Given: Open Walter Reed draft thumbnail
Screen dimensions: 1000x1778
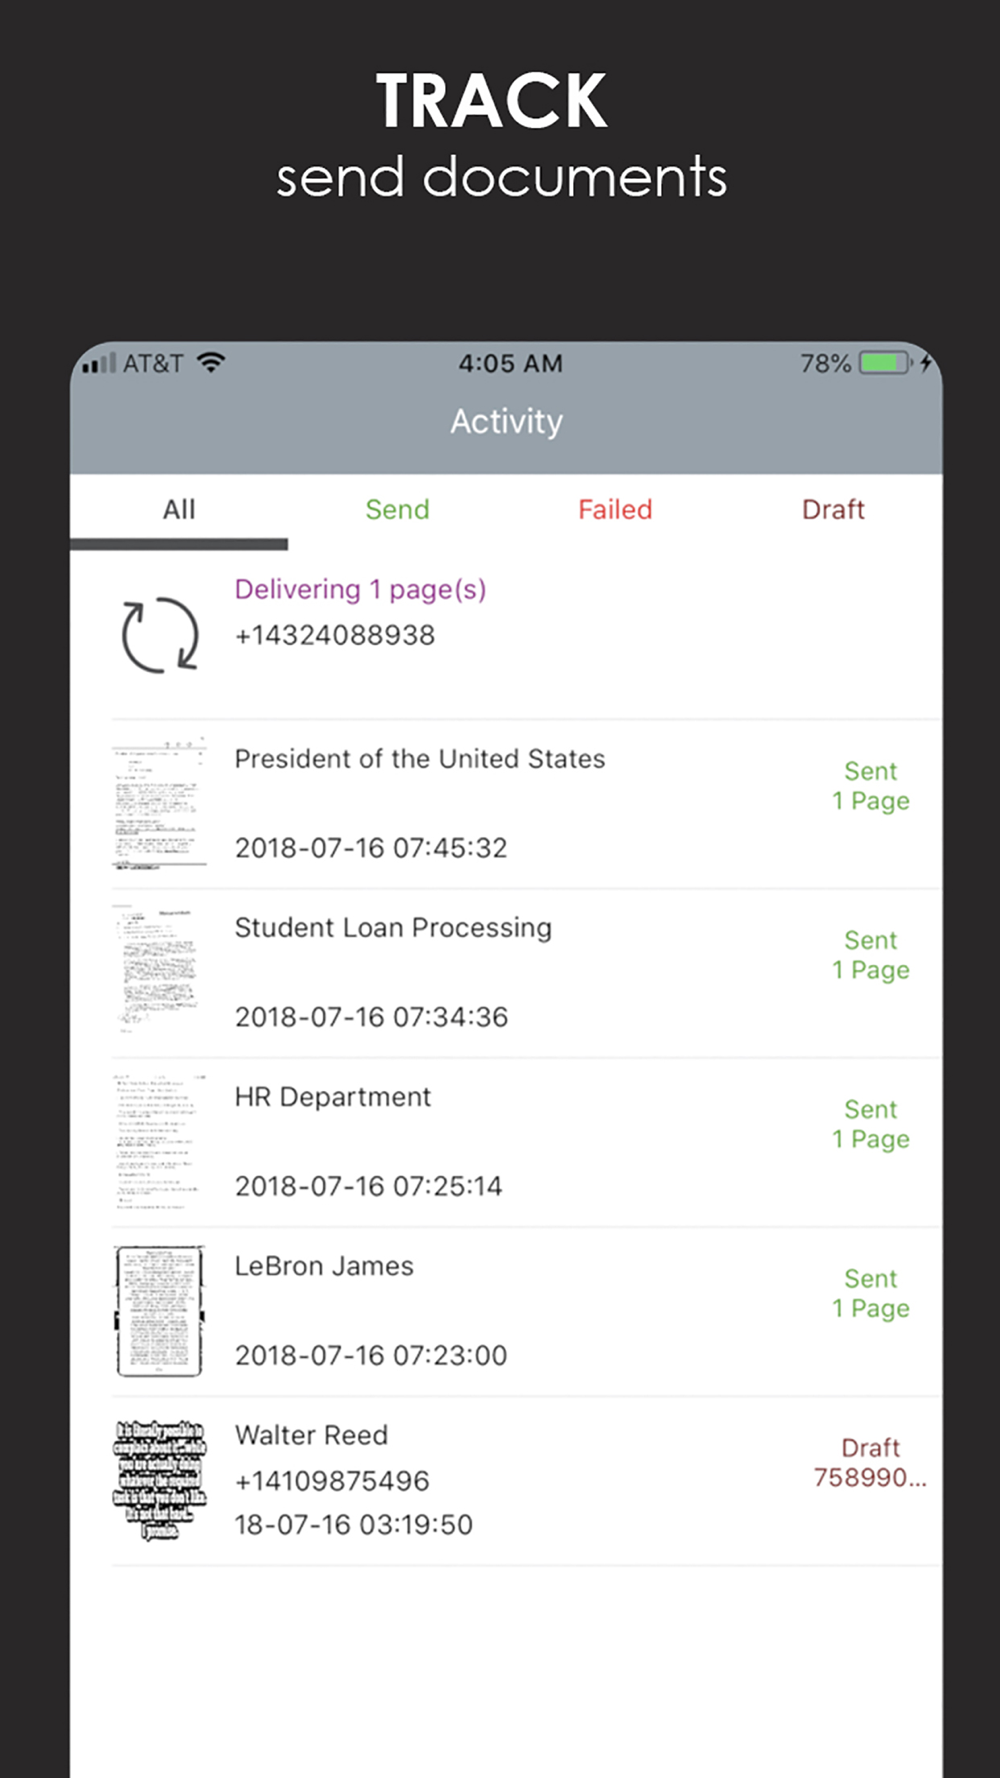Looking at the screenshot, I should point(160,1480).
